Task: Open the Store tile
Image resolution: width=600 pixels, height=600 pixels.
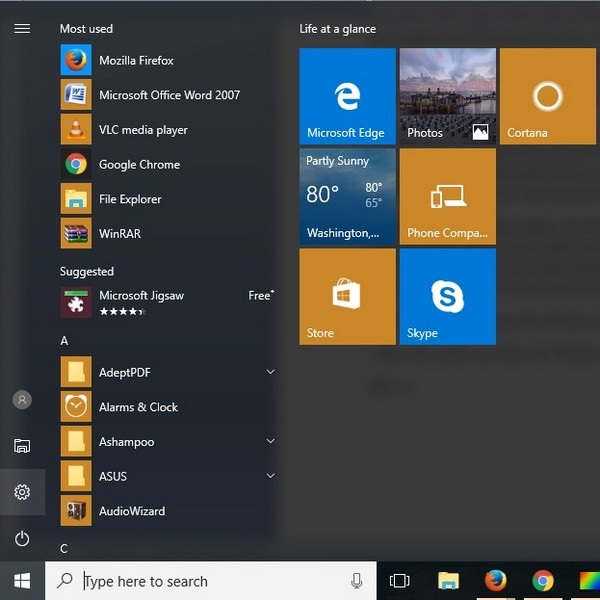Action: (347, 297)
